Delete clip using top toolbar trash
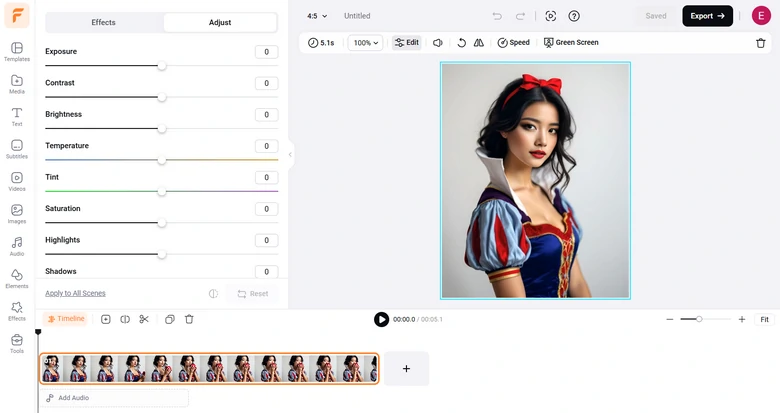 point(761,43)
